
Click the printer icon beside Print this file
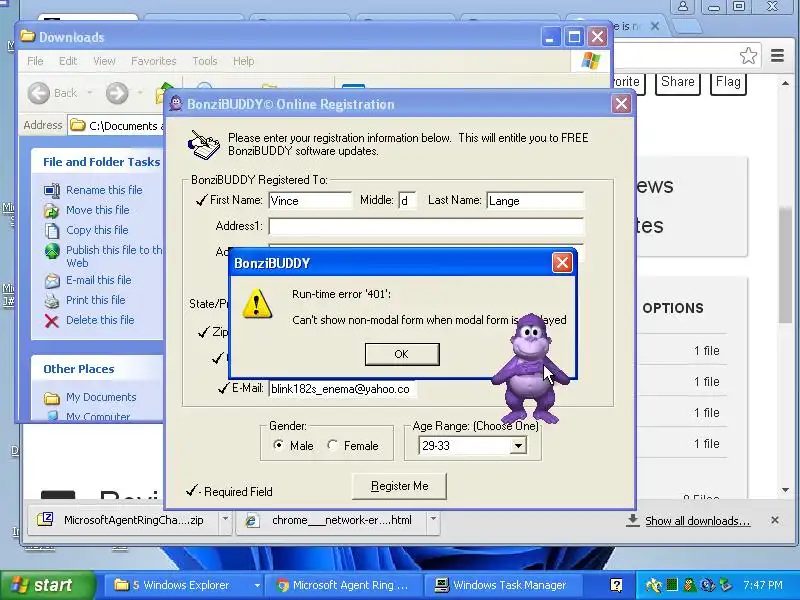(x=52, y=301)
